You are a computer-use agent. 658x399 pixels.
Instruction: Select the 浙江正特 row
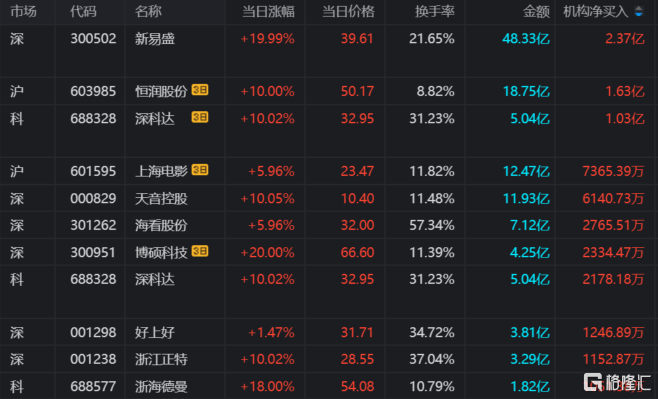coord(329,359)
